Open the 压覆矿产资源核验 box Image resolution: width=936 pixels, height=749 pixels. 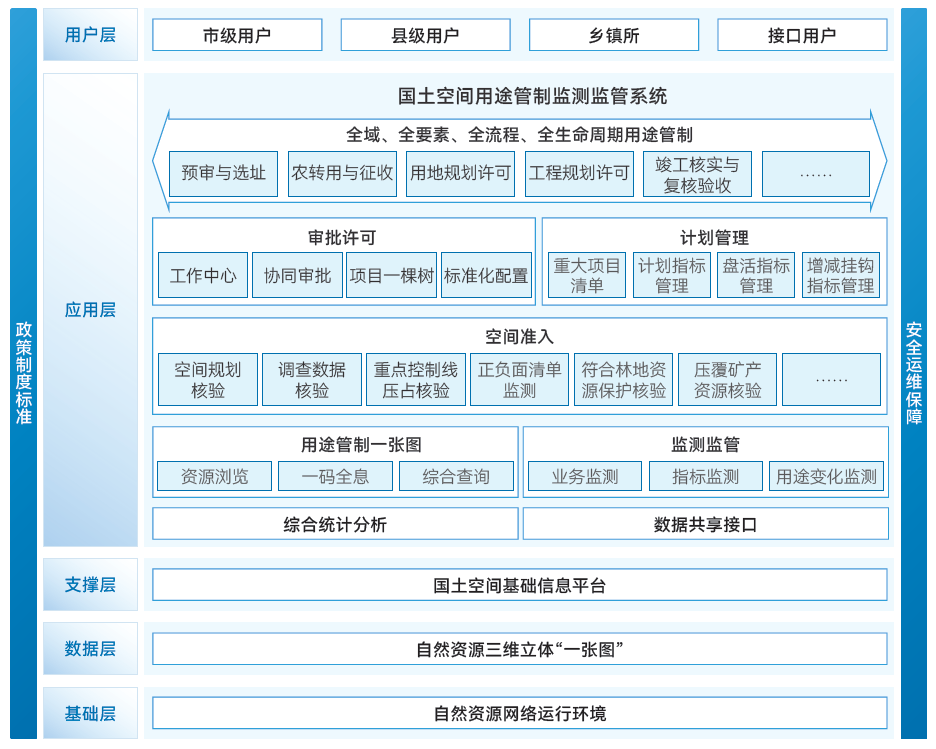(x=727, y=380)
